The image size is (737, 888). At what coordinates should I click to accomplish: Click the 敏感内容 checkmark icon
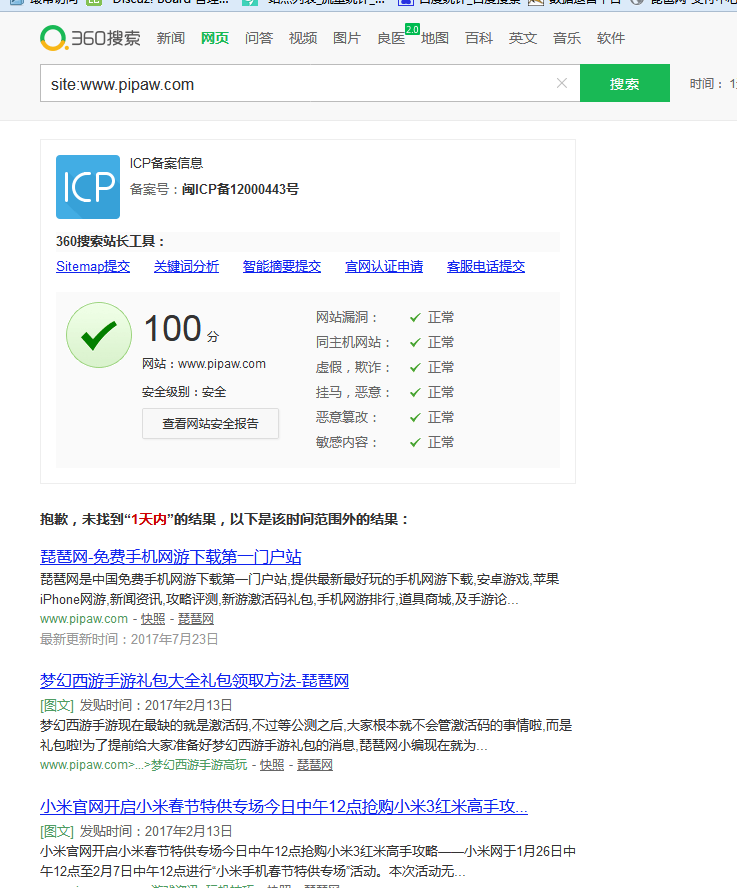[415, 442]
